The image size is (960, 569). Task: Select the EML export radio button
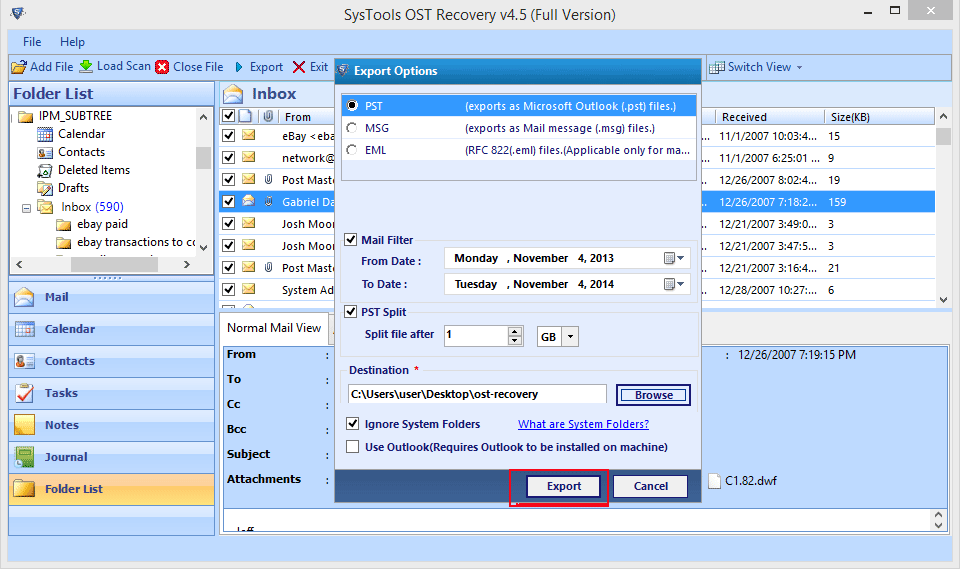coord(352,149)
